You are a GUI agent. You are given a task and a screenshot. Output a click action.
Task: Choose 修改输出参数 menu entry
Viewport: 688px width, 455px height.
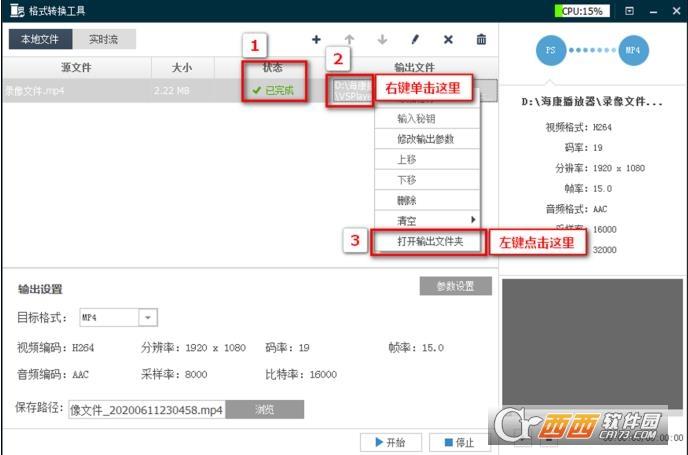(x=427, y=139)
